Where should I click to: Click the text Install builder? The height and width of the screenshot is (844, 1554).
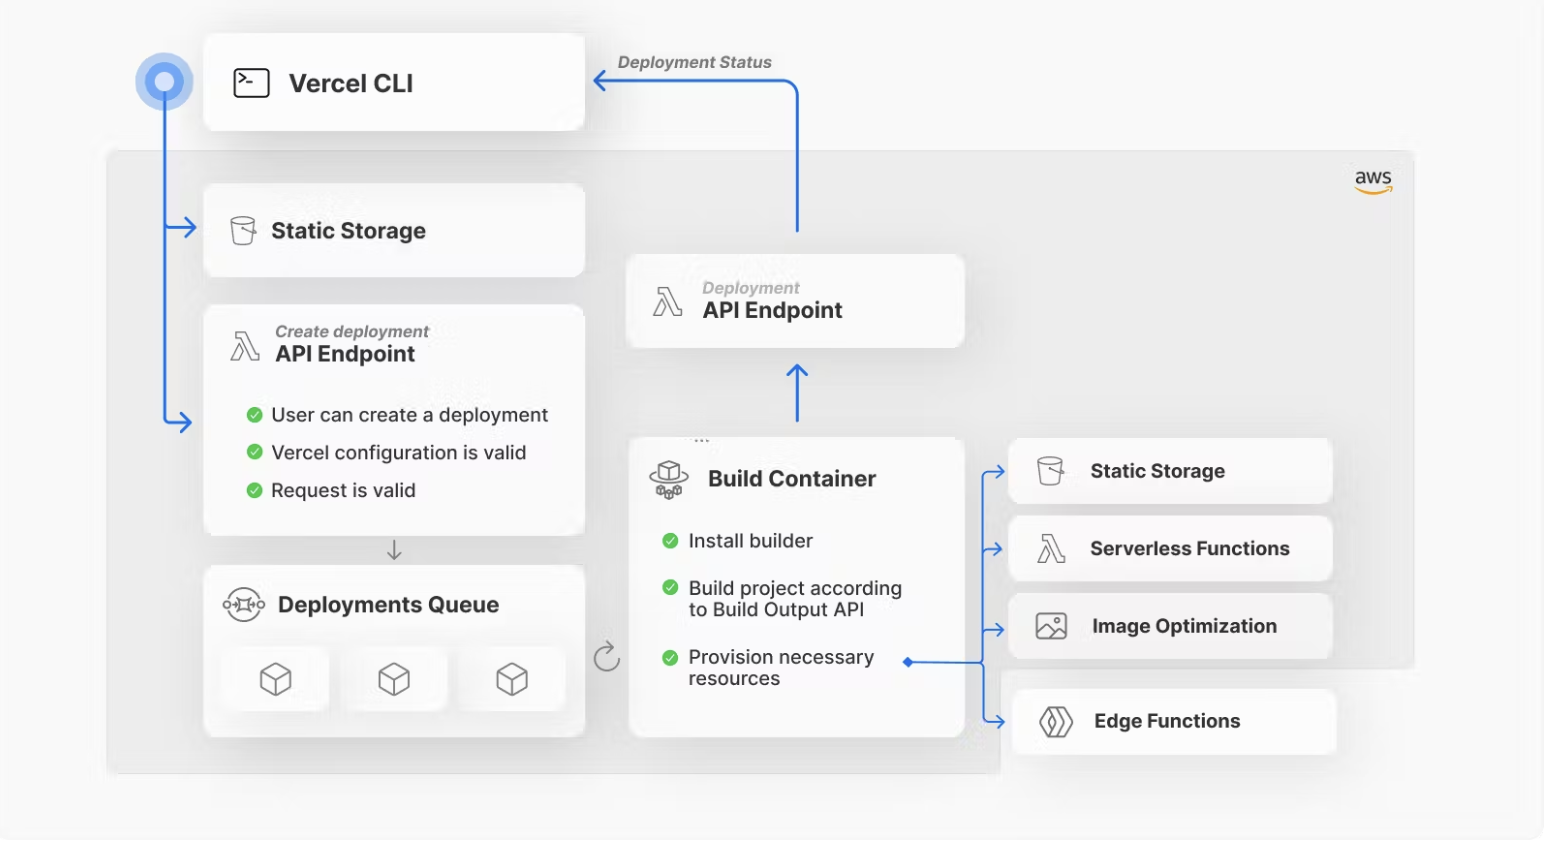tap(750, 541)
